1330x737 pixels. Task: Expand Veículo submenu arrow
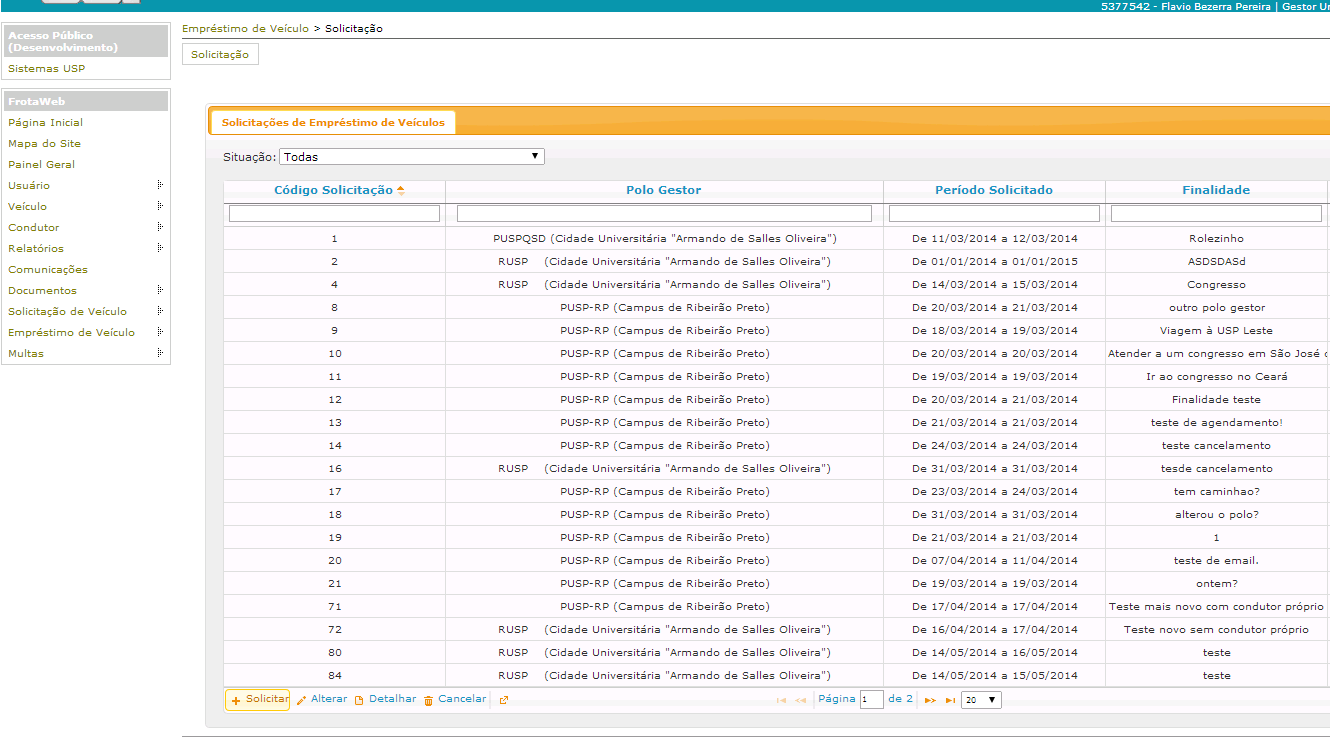160,206
